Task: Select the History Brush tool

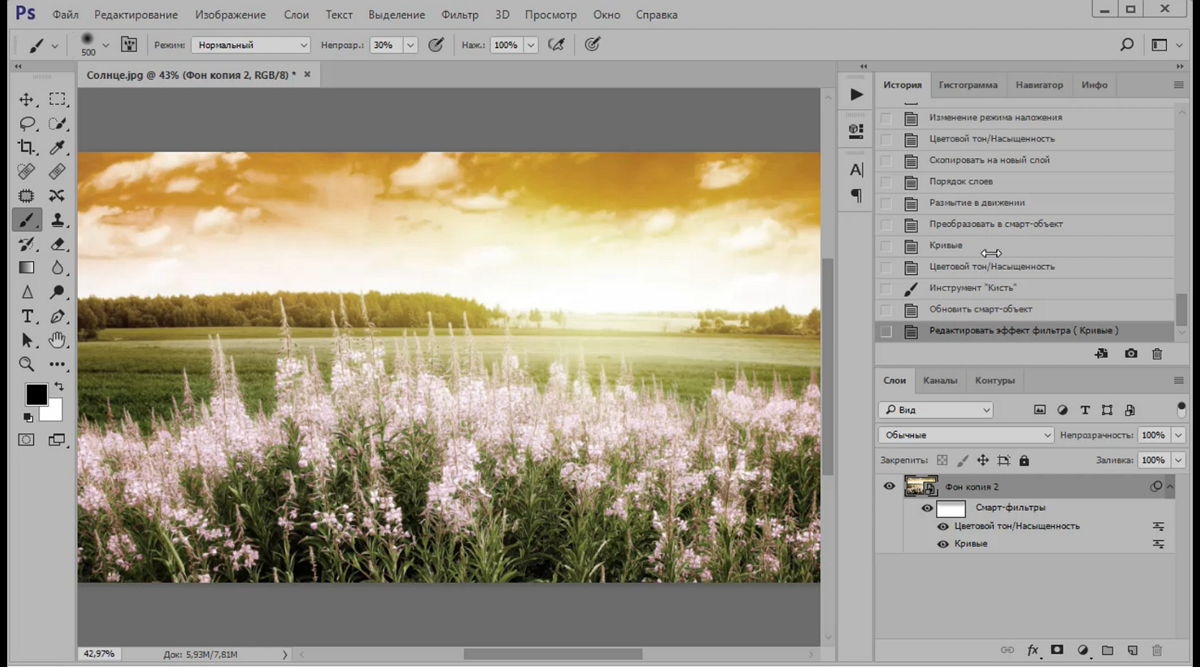Action: click(27, 244)
